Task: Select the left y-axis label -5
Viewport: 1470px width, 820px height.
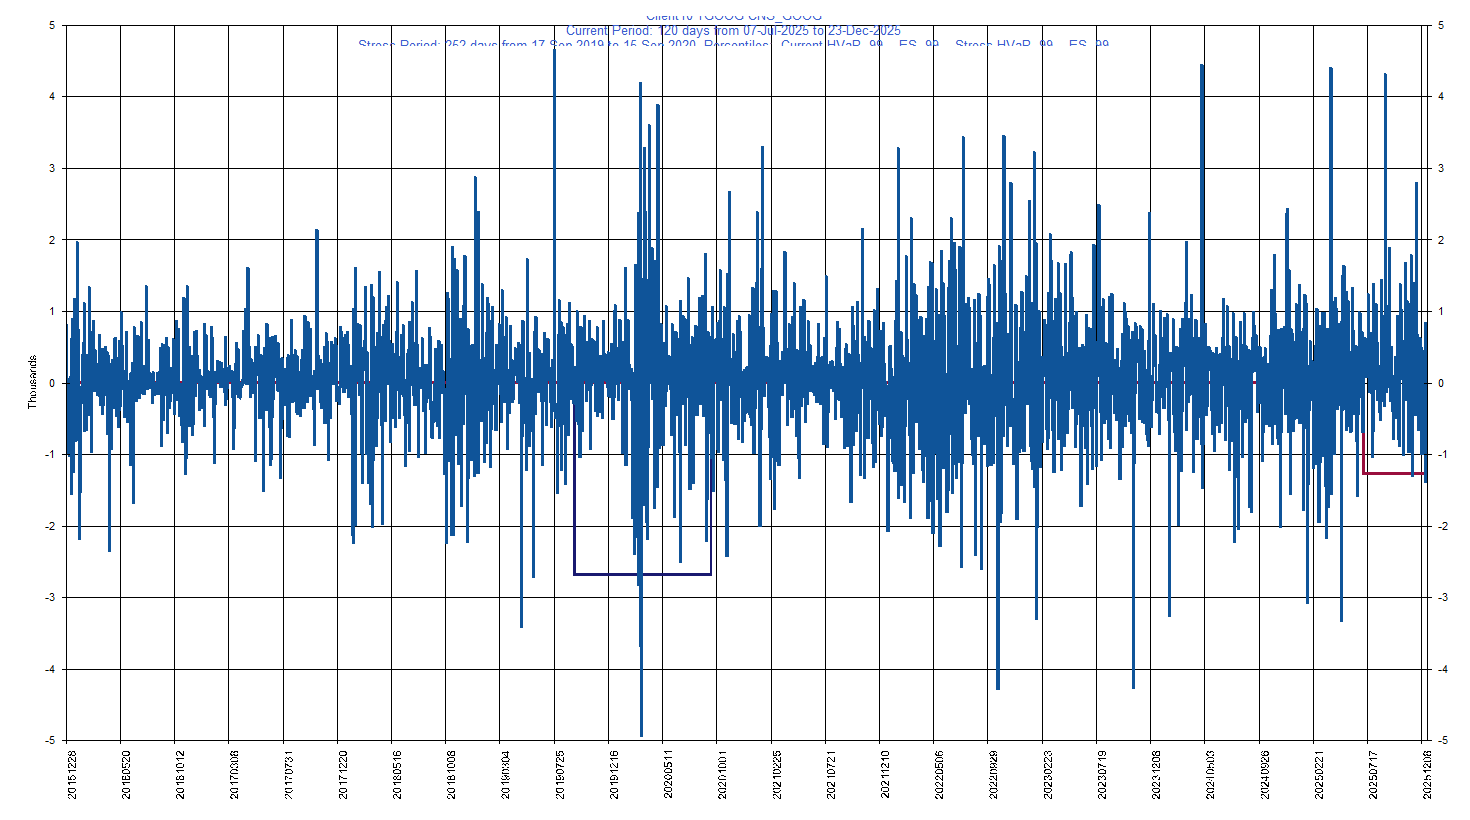Action: coord(50,741)
